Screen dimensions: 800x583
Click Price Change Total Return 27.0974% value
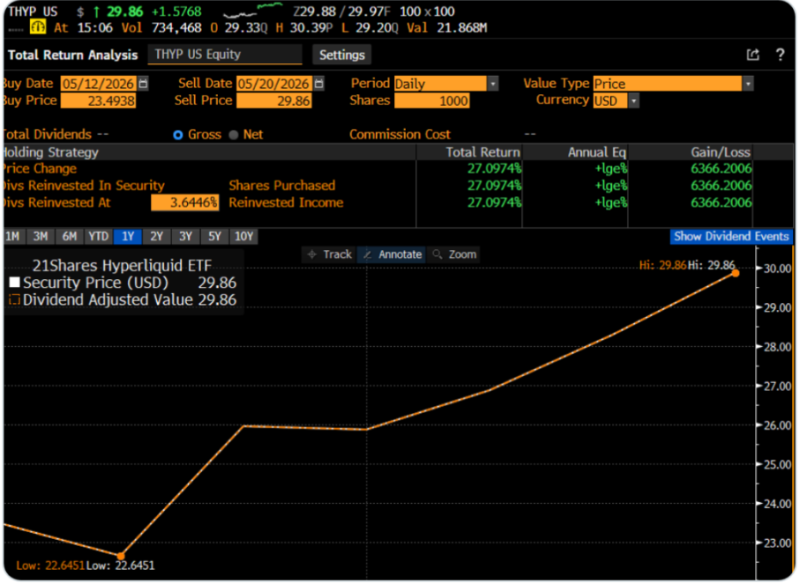pos(494,168)
